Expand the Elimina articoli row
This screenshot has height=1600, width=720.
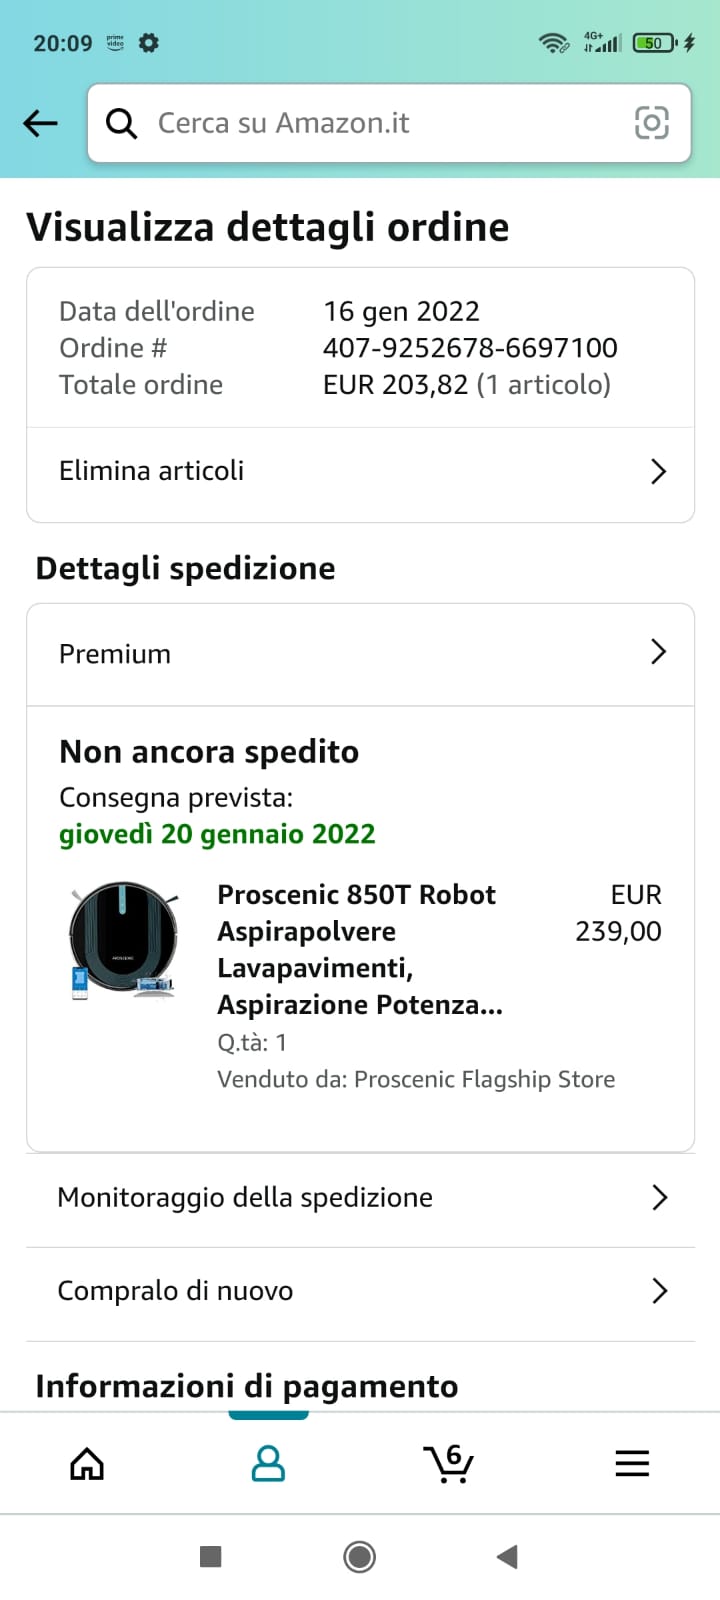tap(360, 471)
